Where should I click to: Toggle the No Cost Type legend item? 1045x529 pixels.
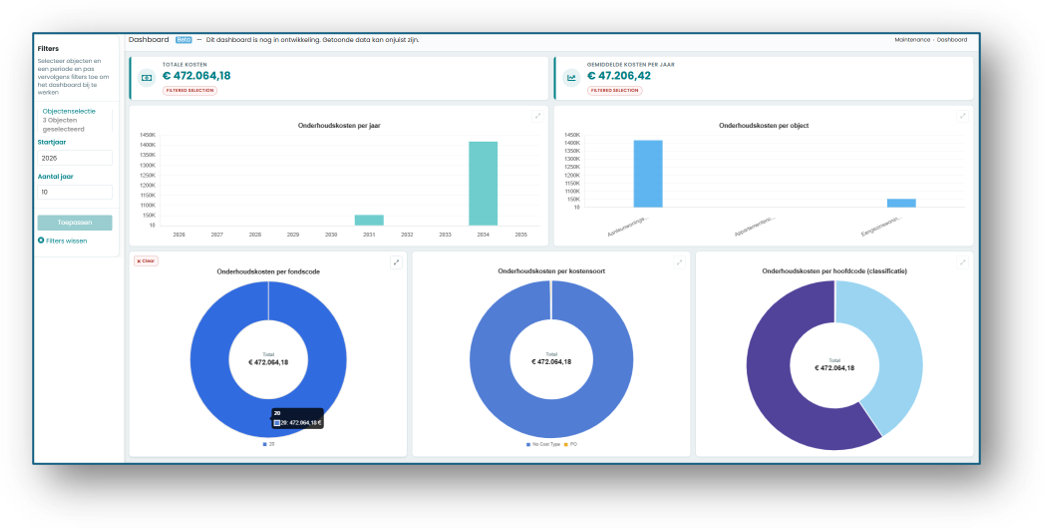[x=543, y=444]
